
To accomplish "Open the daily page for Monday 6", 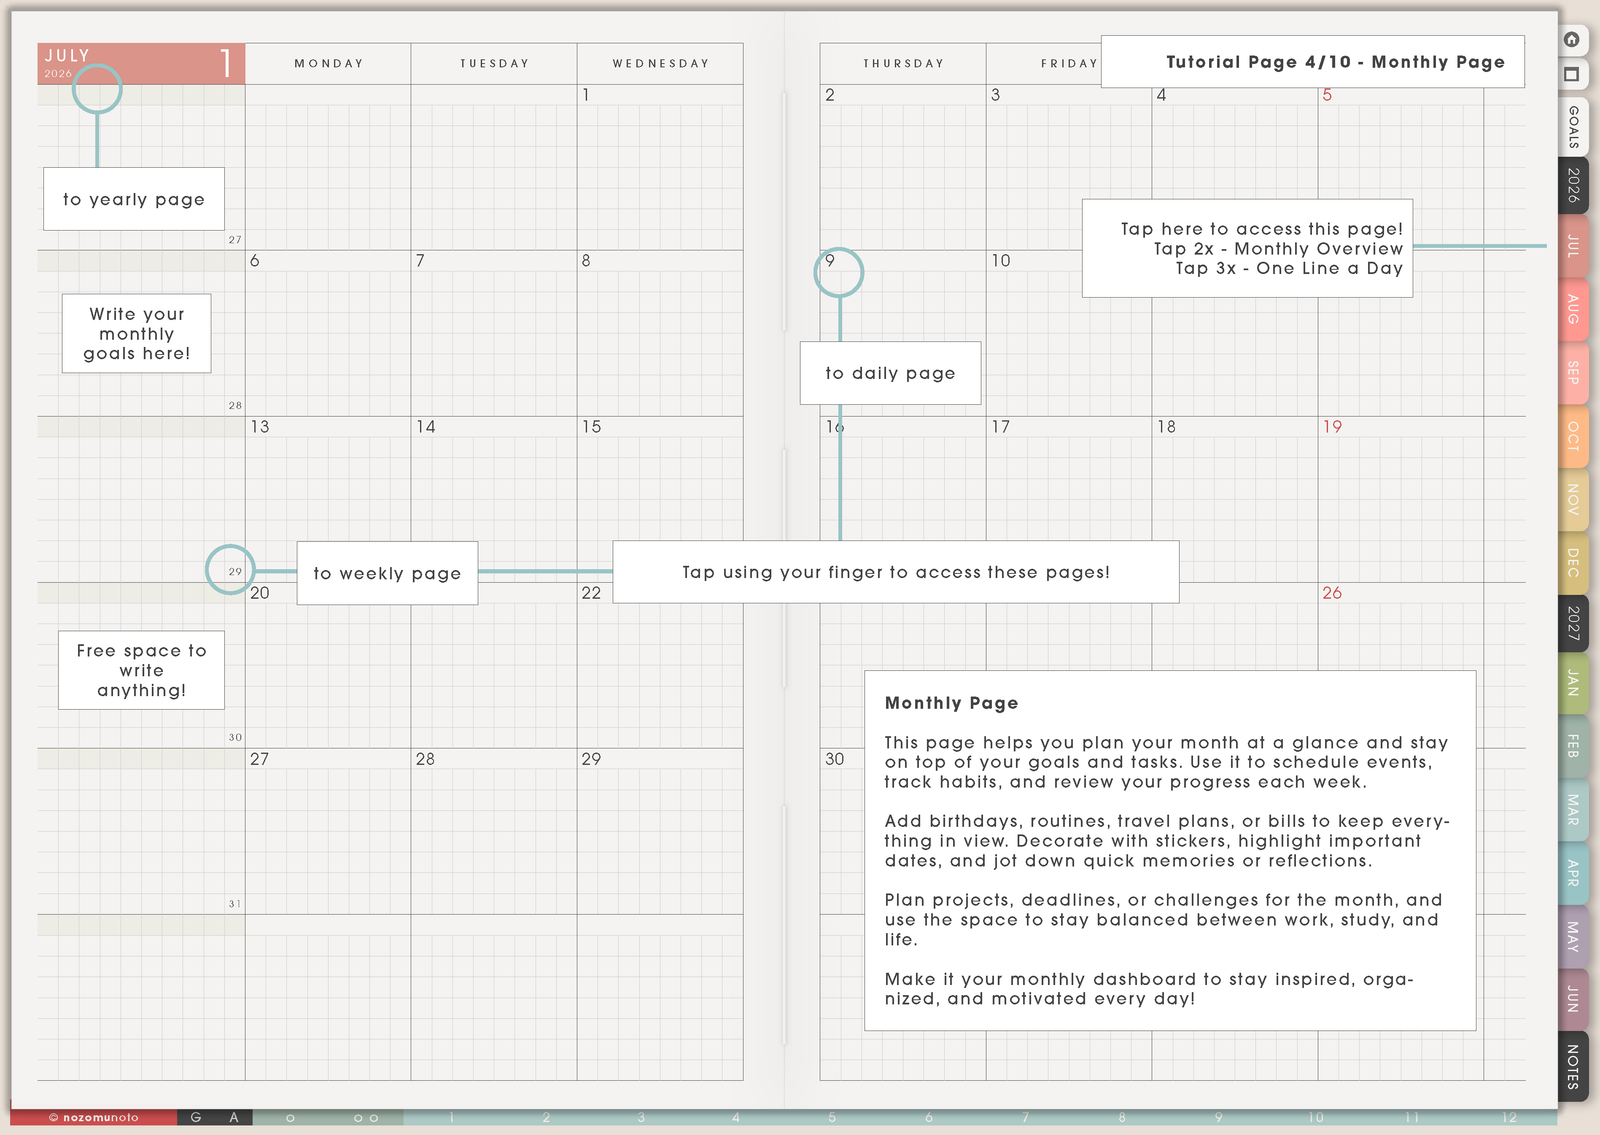I will [255, 261].
